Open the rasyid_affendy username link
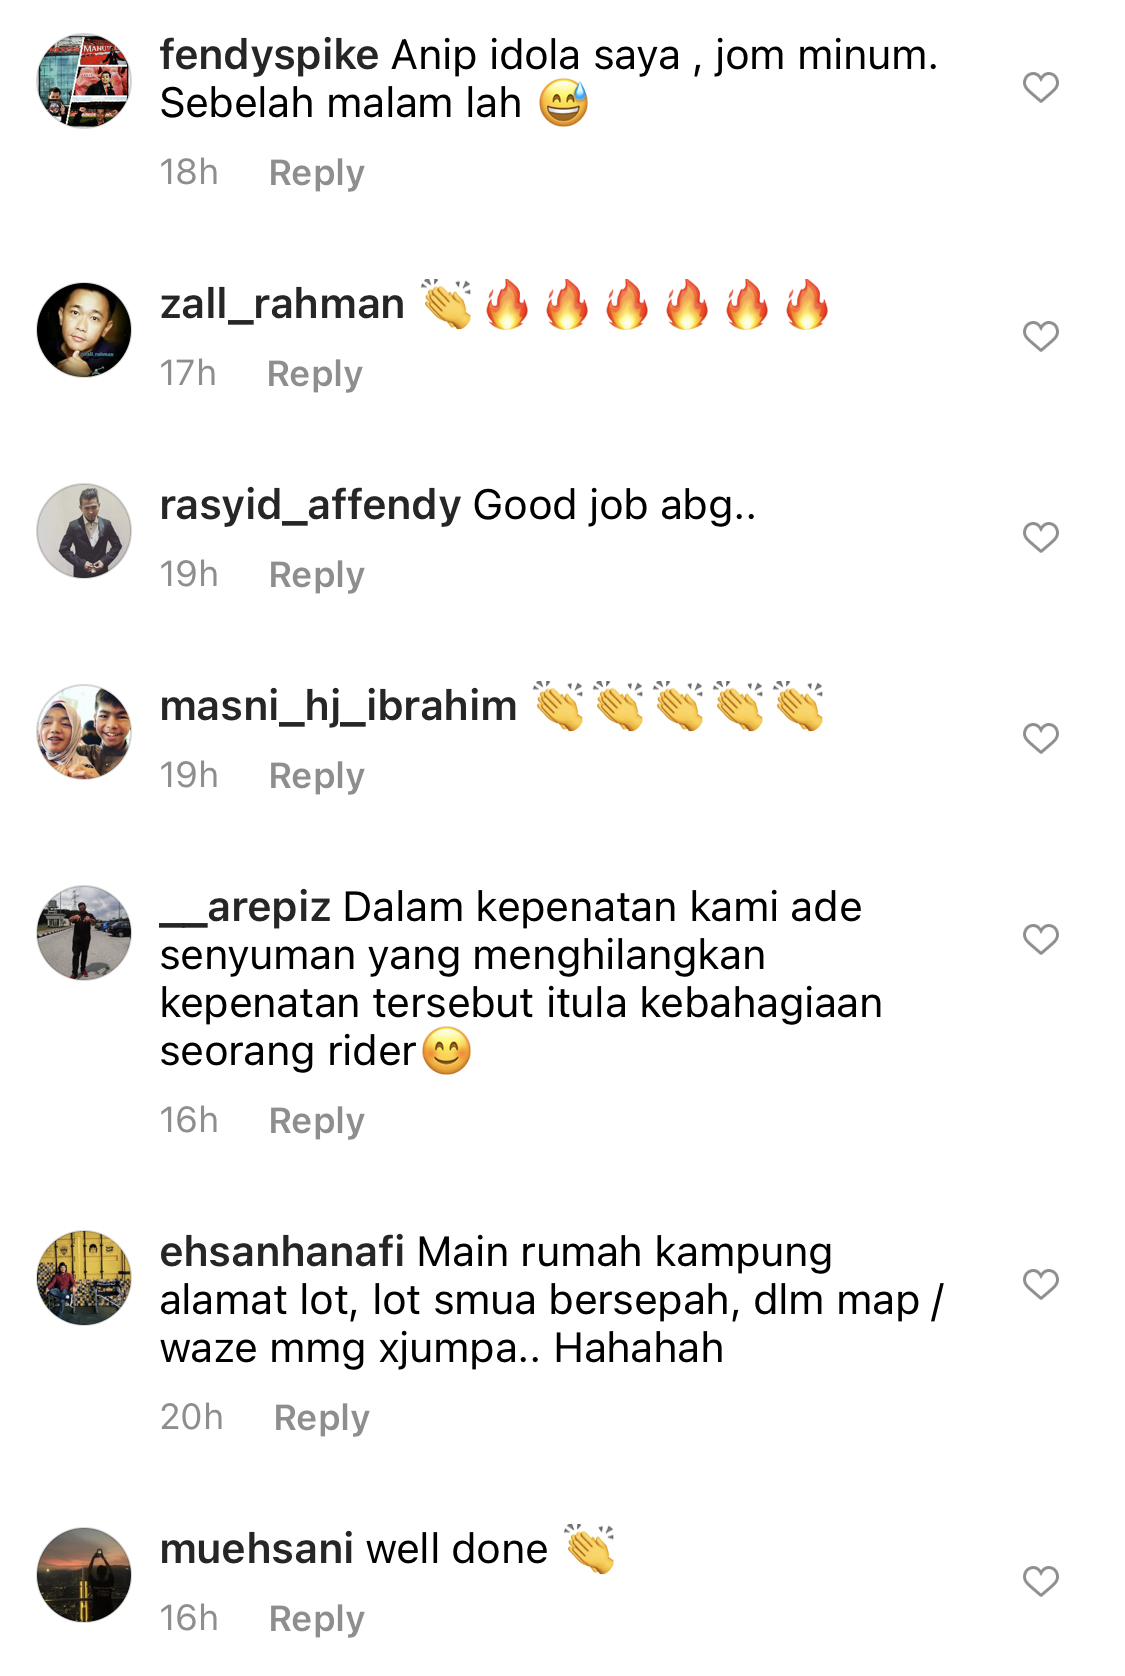 click(310, 506)
